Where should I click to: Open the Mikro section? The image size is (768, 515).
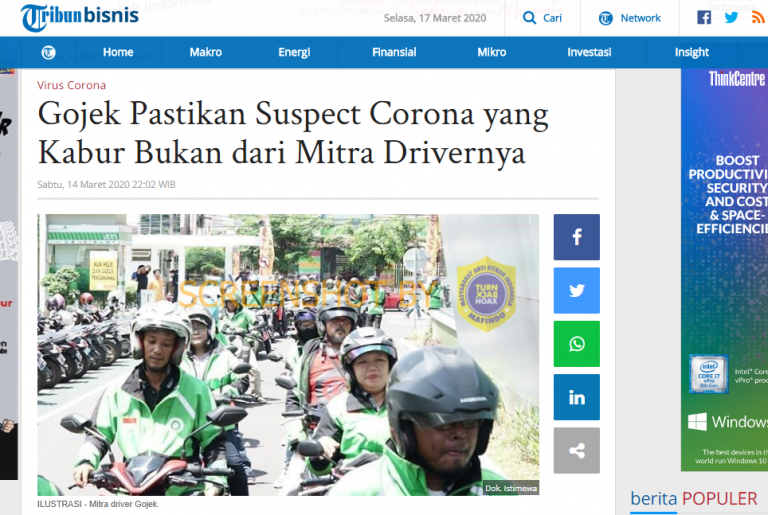492,52
